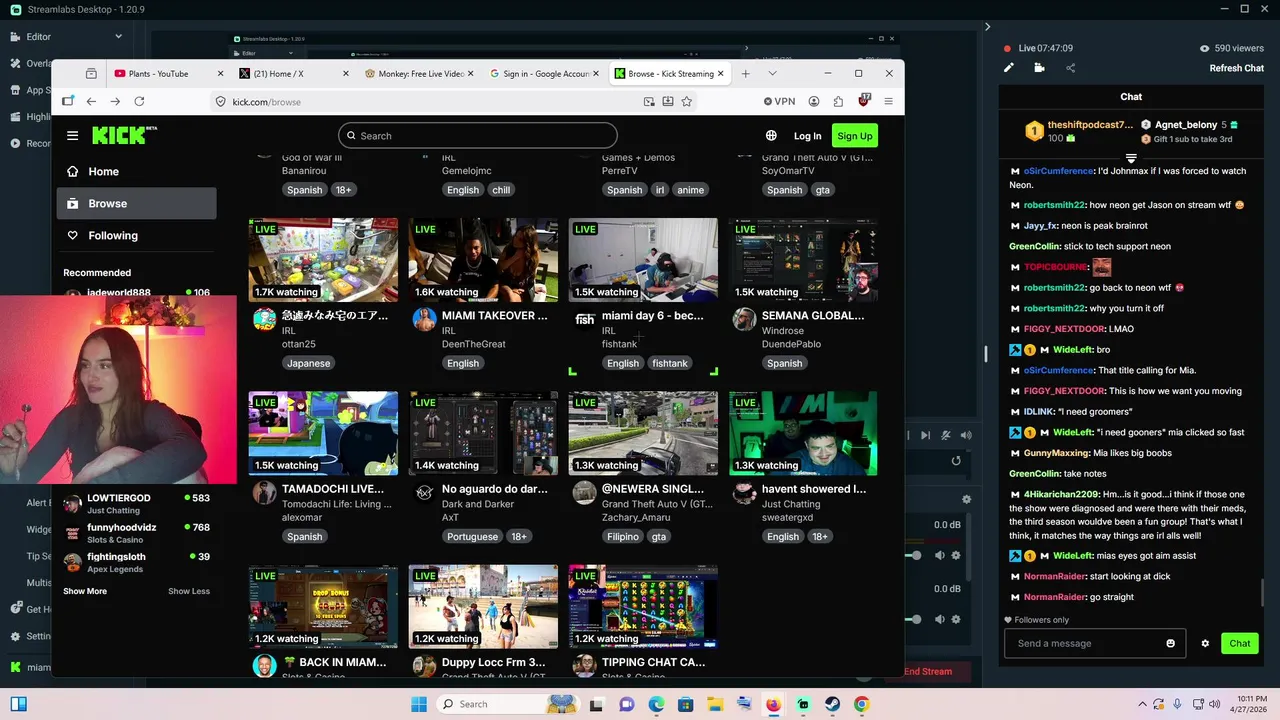
Task: Toggle the volume speaker icon beside skip-next
Action: tap(965, 435)
